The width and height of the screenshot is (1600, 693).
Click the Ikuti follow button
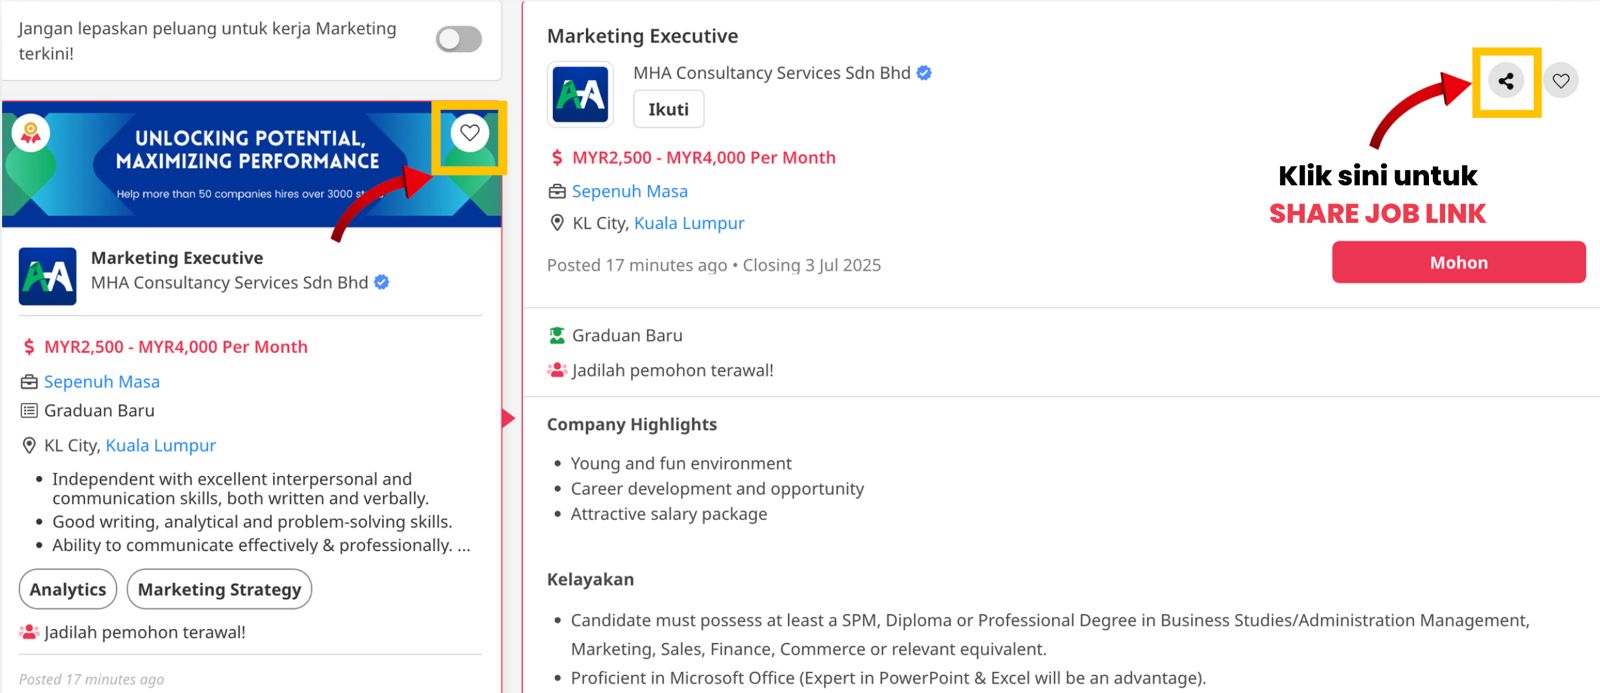point(669,109)
